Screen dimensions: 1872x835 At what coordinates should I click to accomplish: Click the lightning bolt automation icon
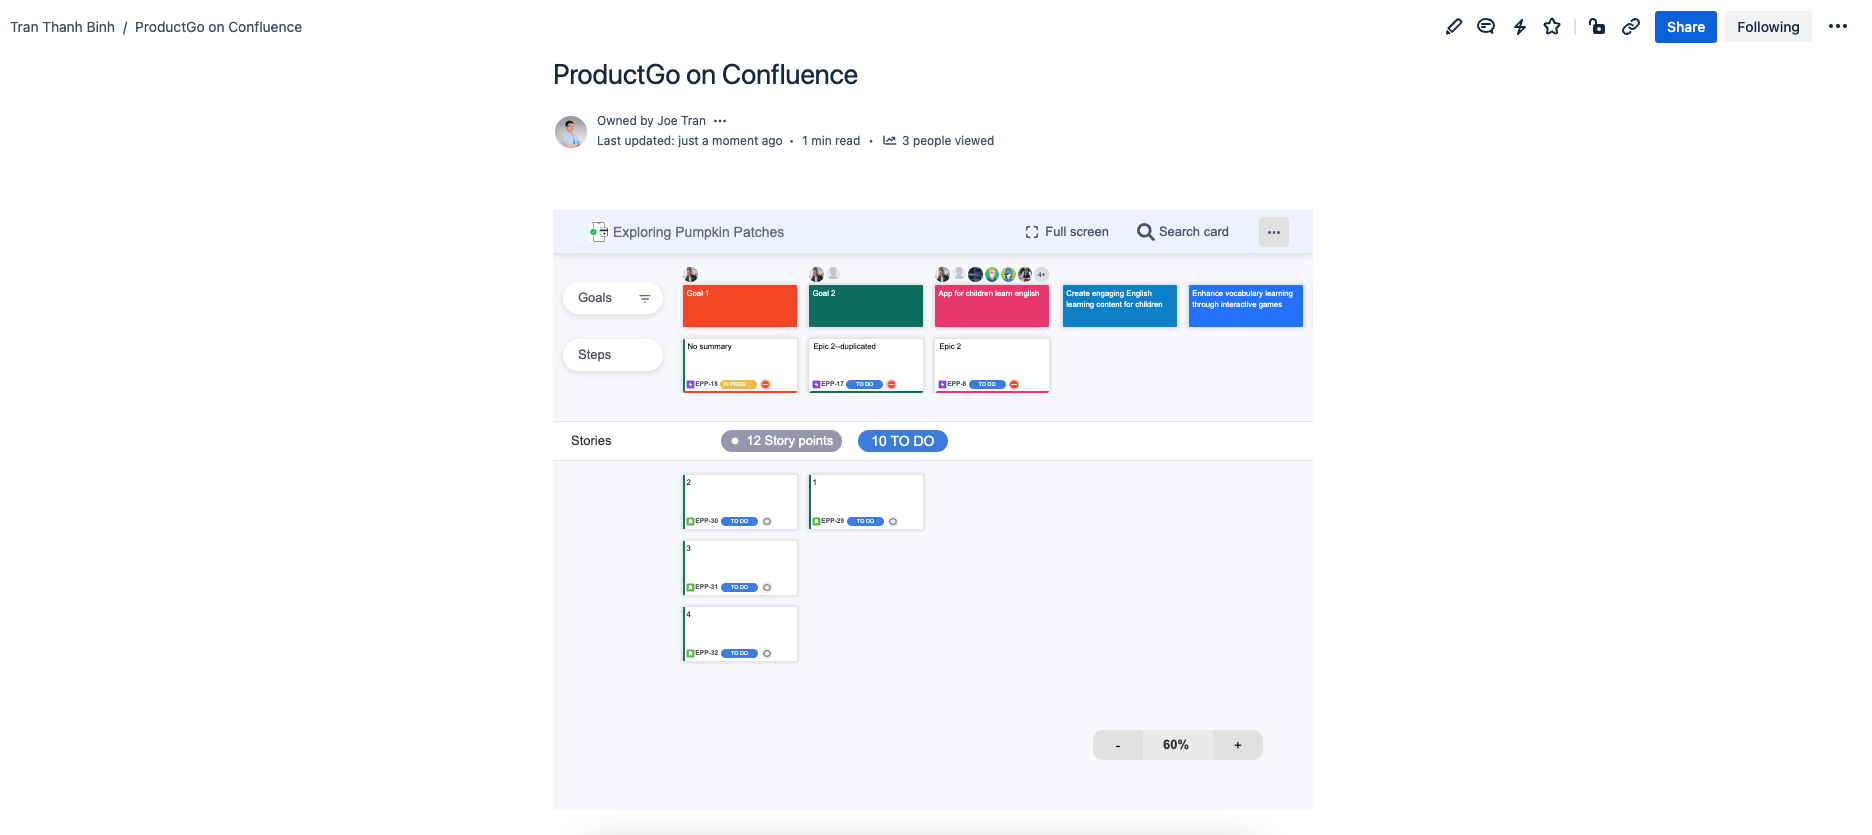[1519, 27]
